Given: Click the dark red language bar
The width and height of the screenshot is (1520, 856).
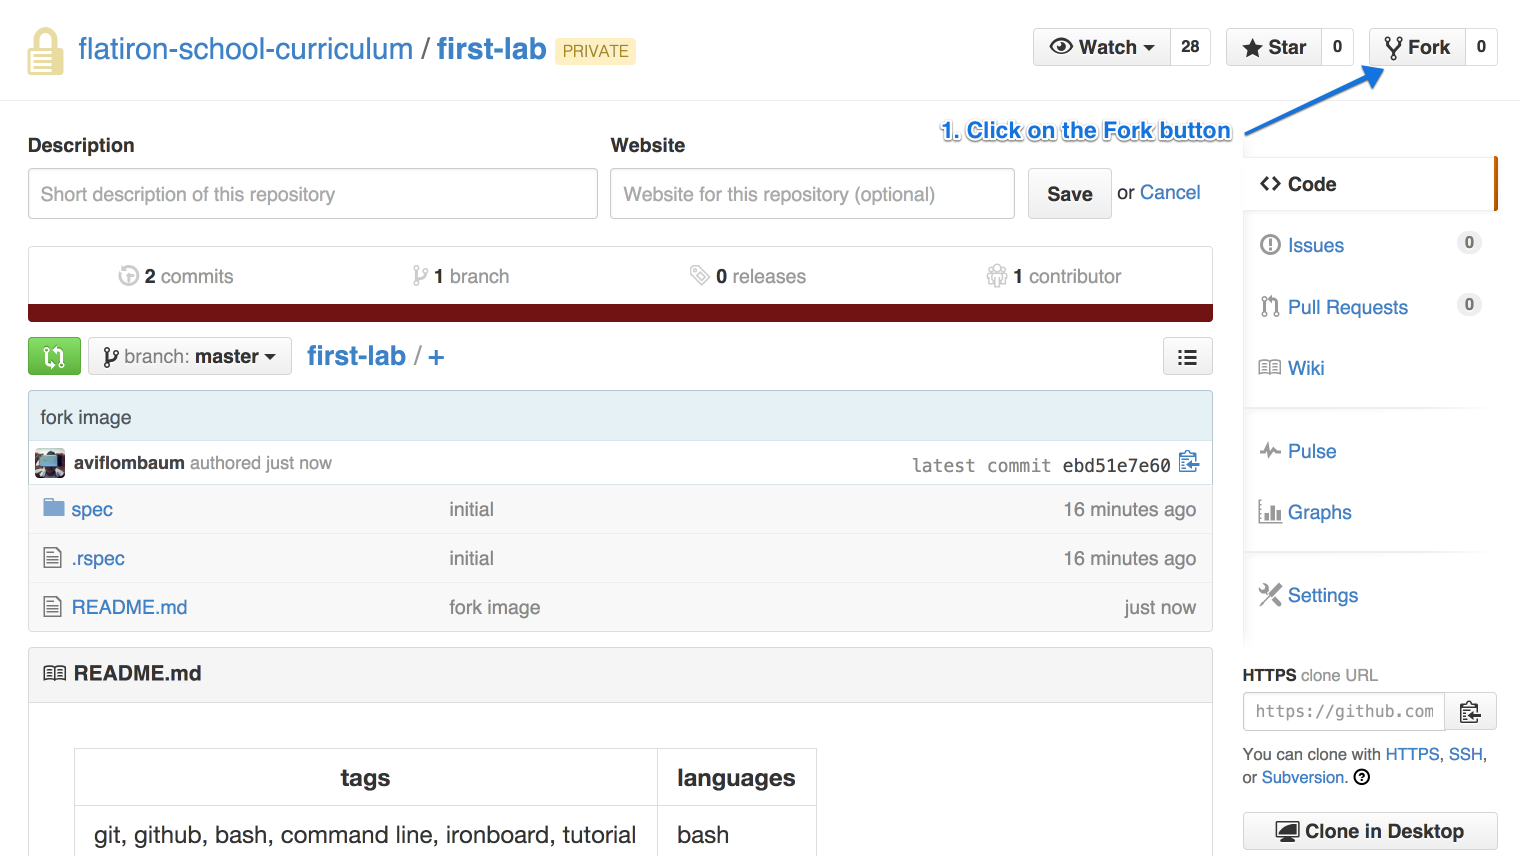Looking at the screenshot, I should [x=620, y=313].
